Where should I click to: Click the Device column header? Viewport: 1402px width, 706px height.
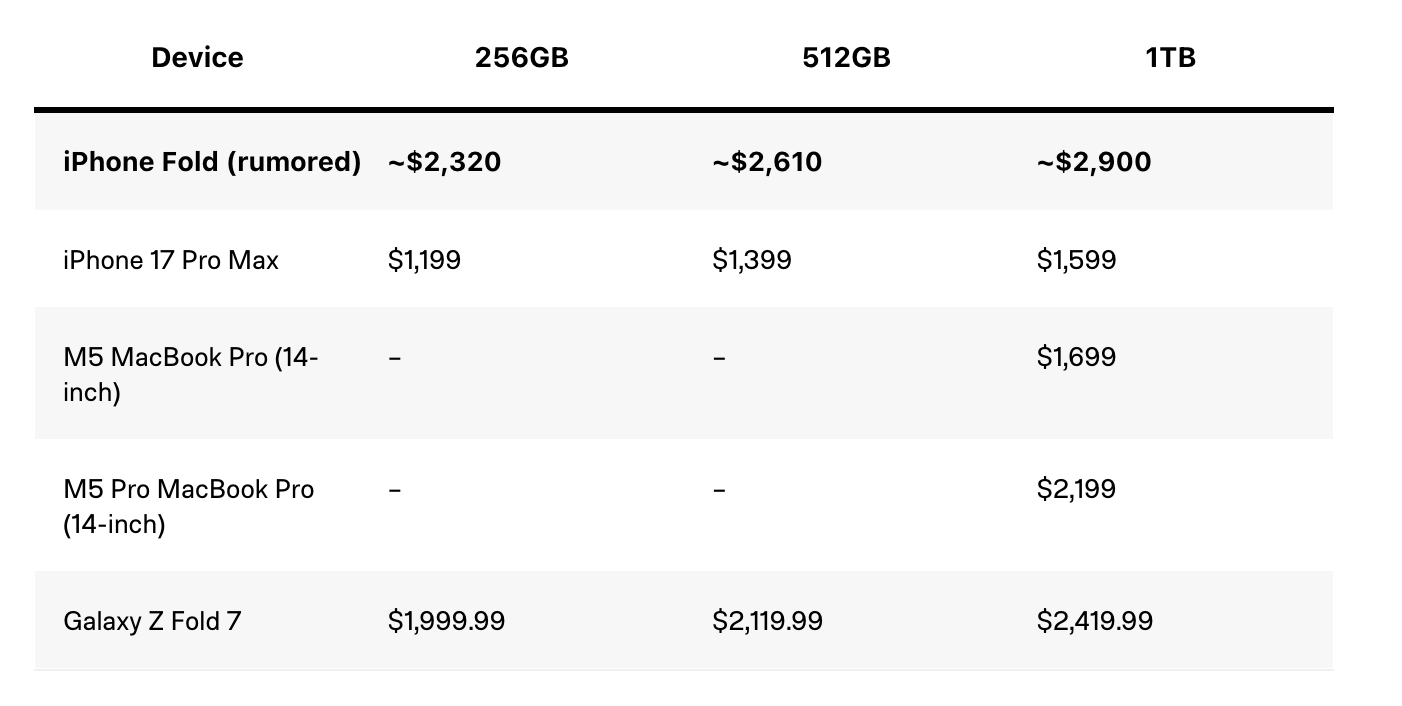pos(197,58)
